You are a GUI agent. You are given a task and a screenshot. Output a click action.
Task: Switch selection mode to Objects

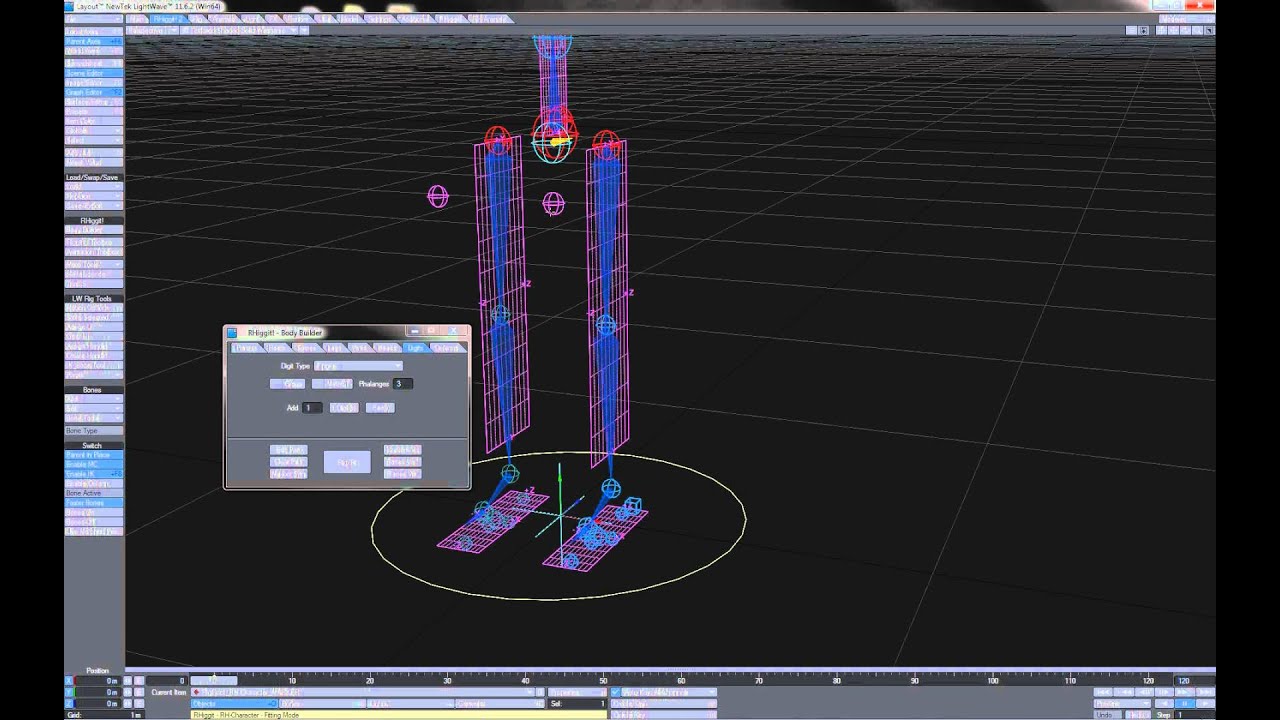click(234, 703)
